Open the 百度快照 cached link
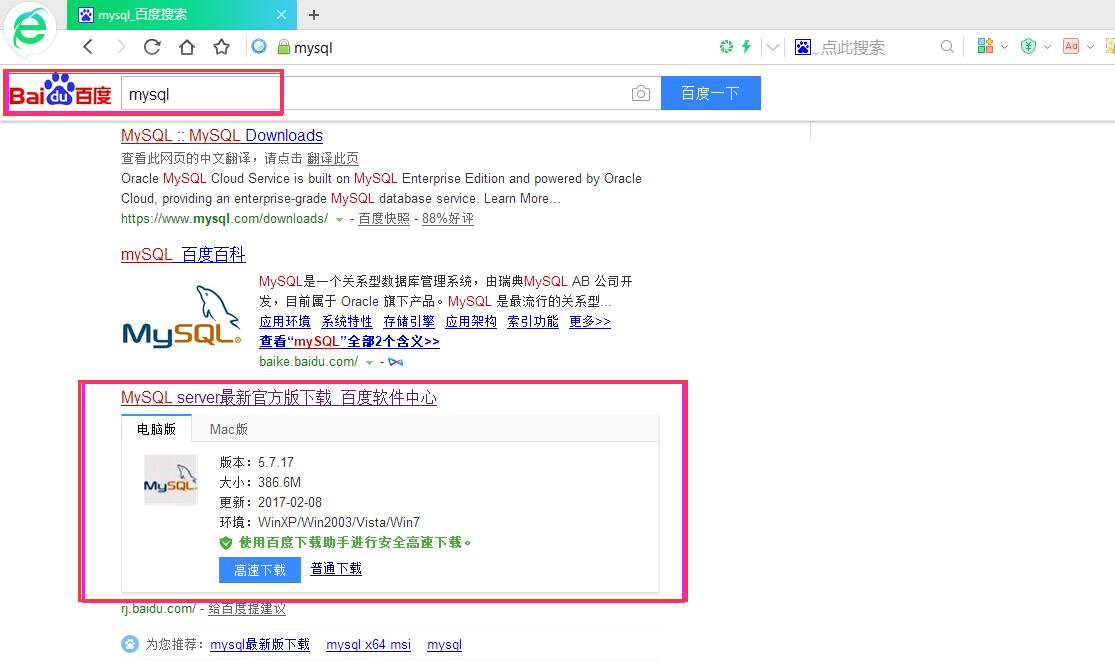This screenshot has width=1115, height=662. coord(384,218)
